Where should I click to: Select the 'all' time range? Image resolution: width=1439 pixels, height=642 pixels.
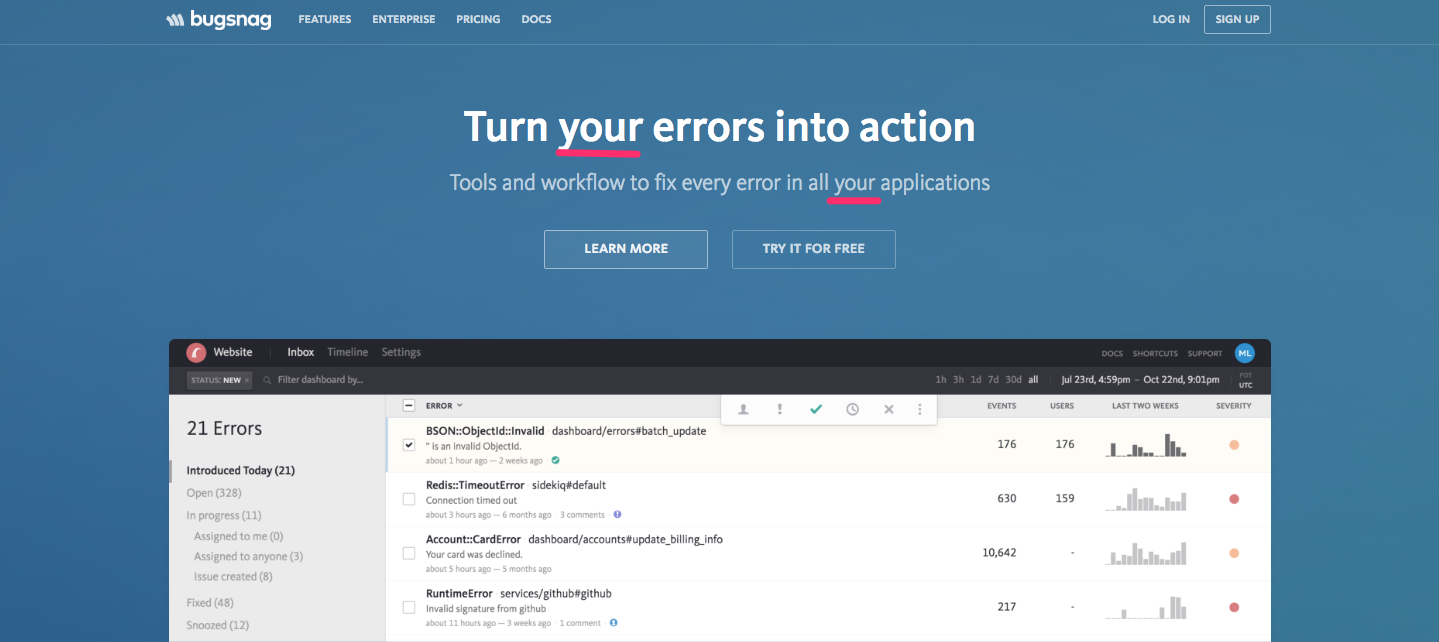pos(1033,380)
